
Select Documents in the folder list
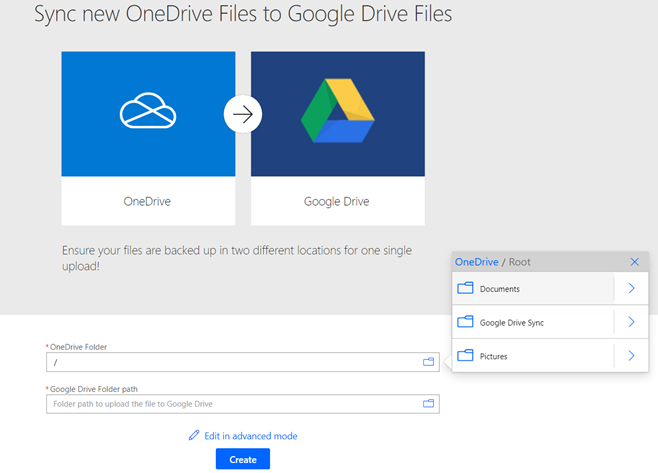coord(500,289)
